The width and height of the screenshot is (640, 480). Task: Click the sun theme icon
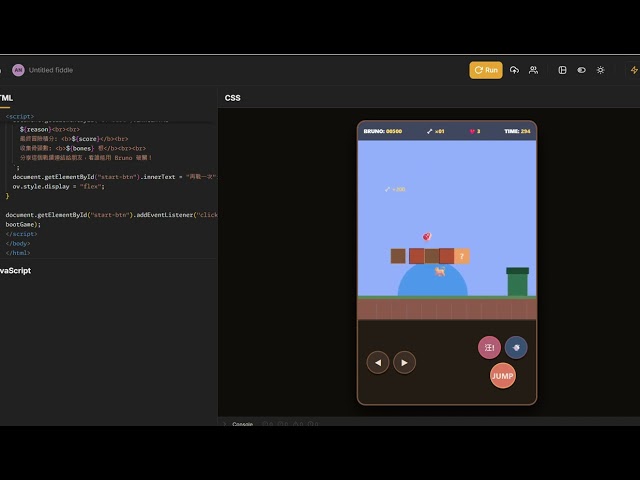click(x=600, y=70)
